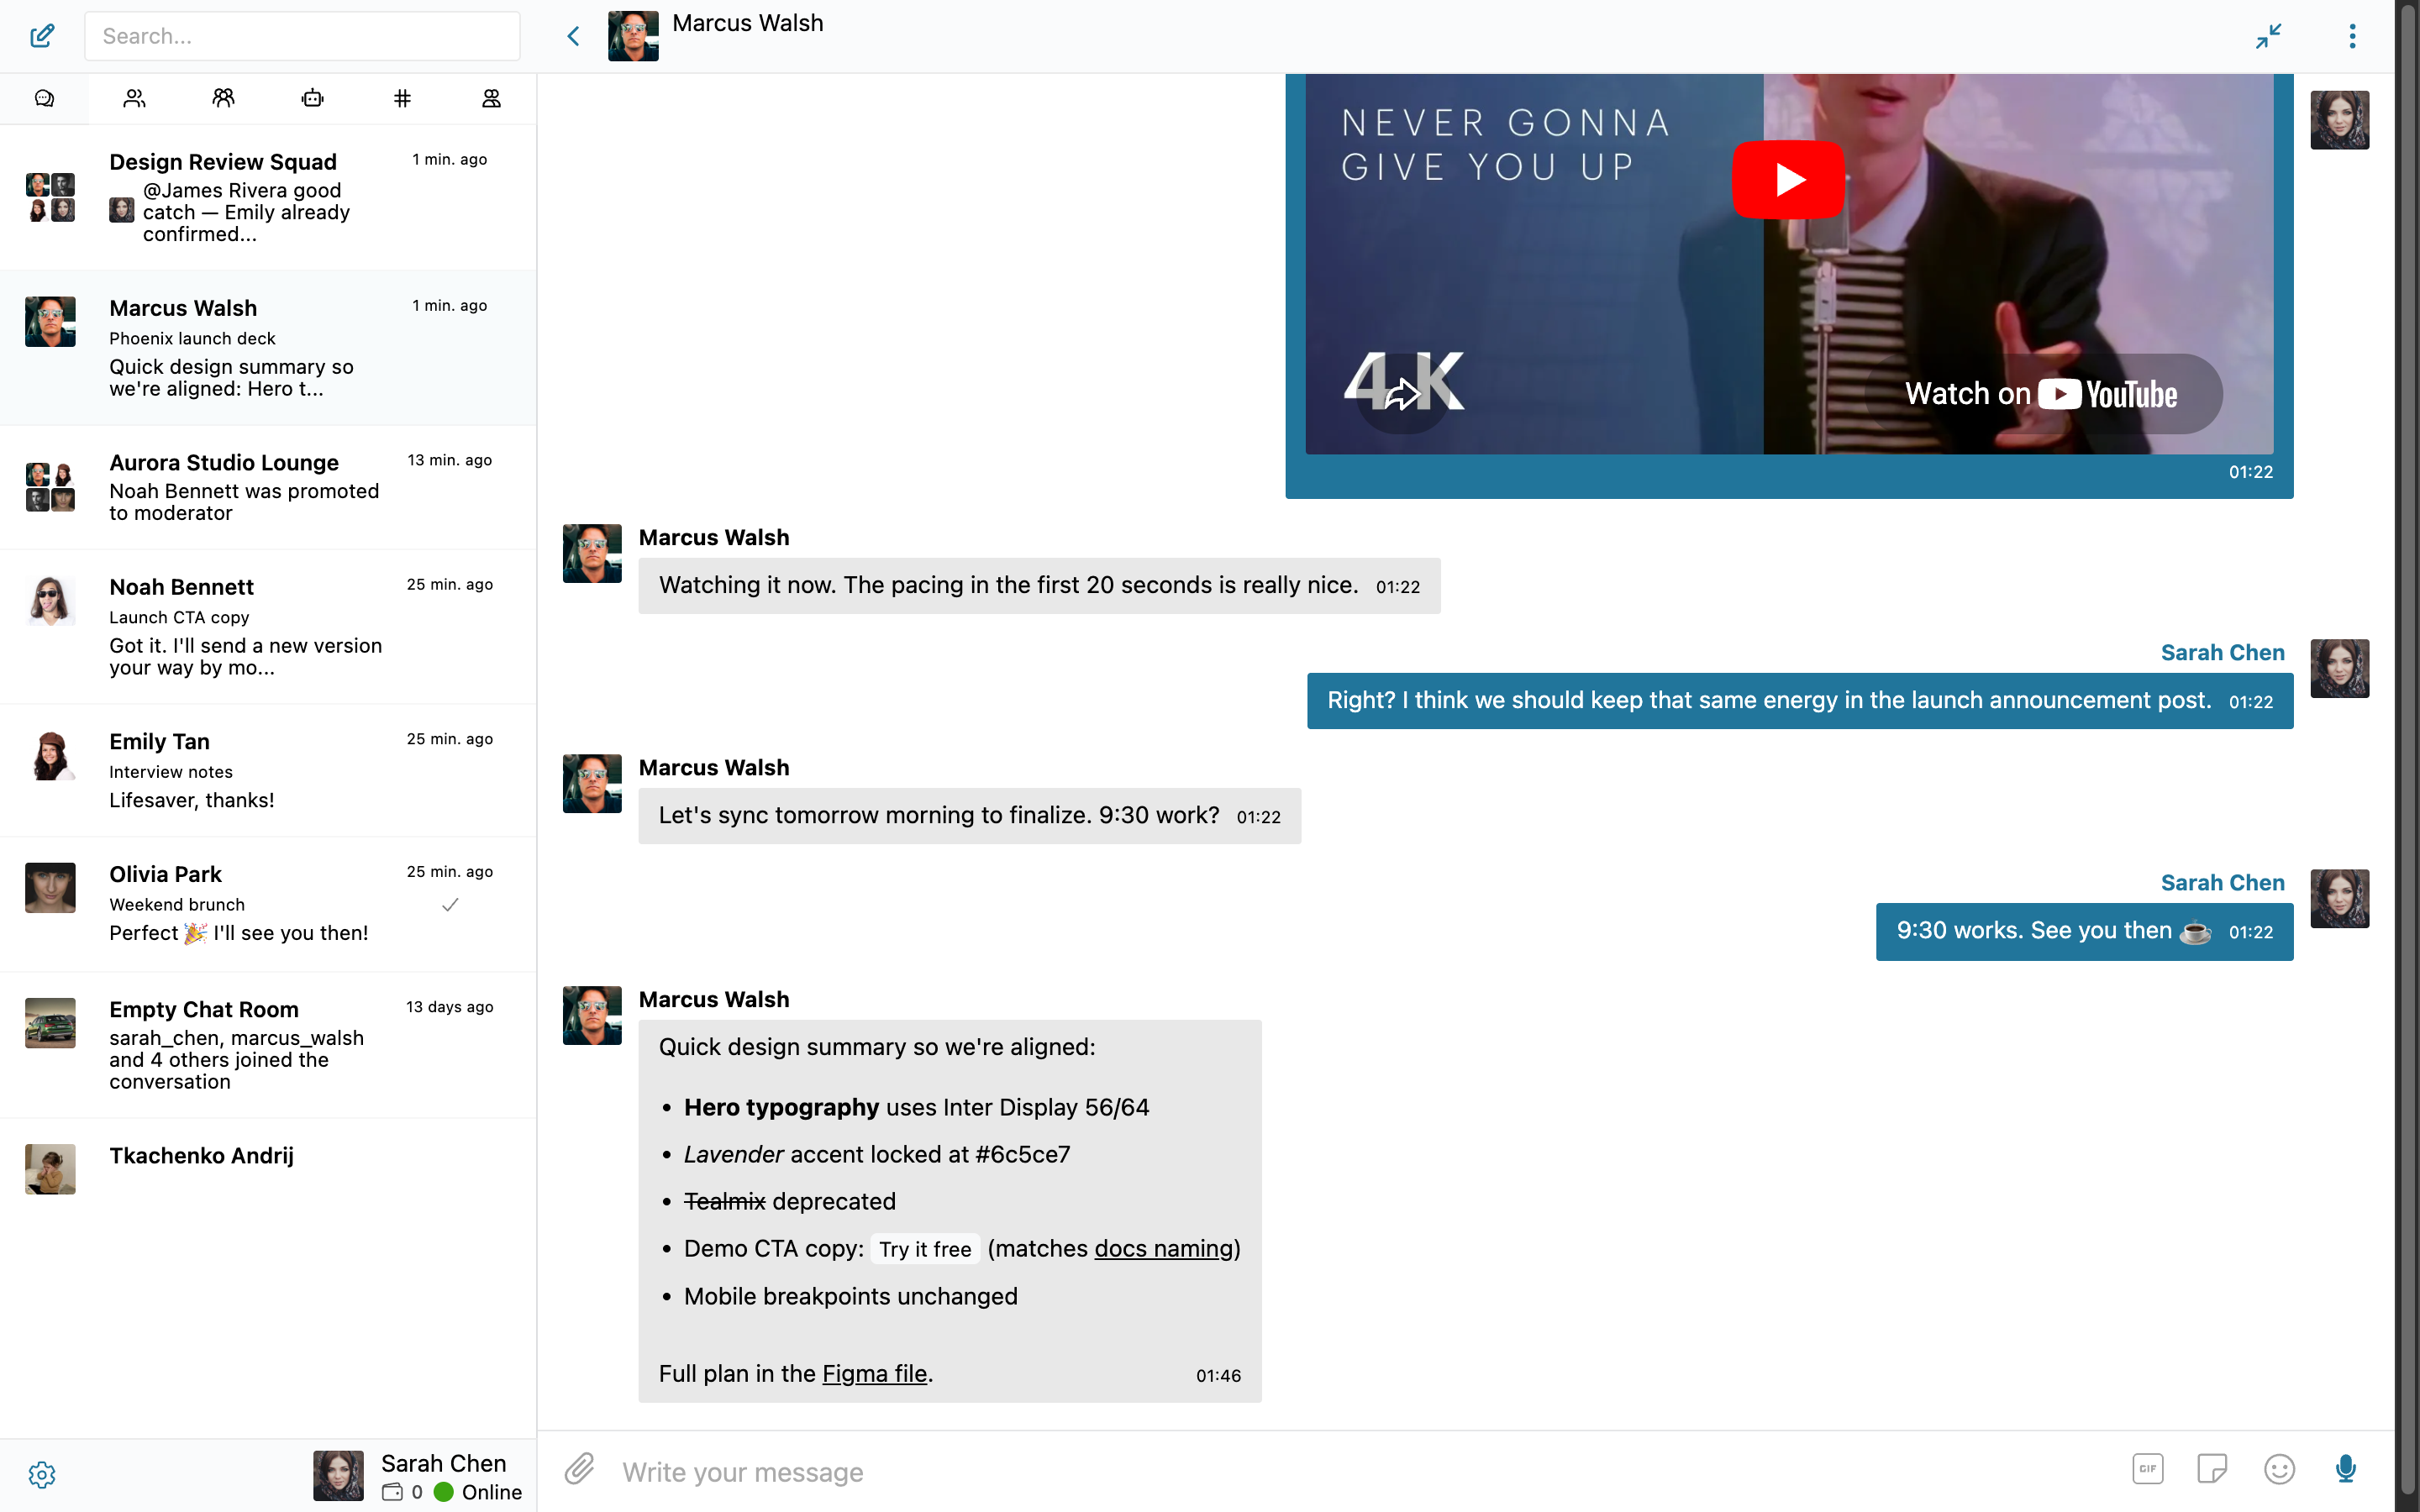Select the groups tab icon
The width and height of the screenshot is (2420, 1512).
coord(223,98)
